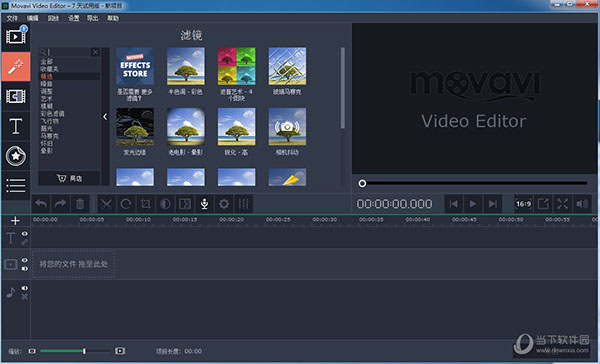The height and width of the screenshot is (364, 600).
Task: Open the 帮助 menu
Action: (x=113, y=18)
